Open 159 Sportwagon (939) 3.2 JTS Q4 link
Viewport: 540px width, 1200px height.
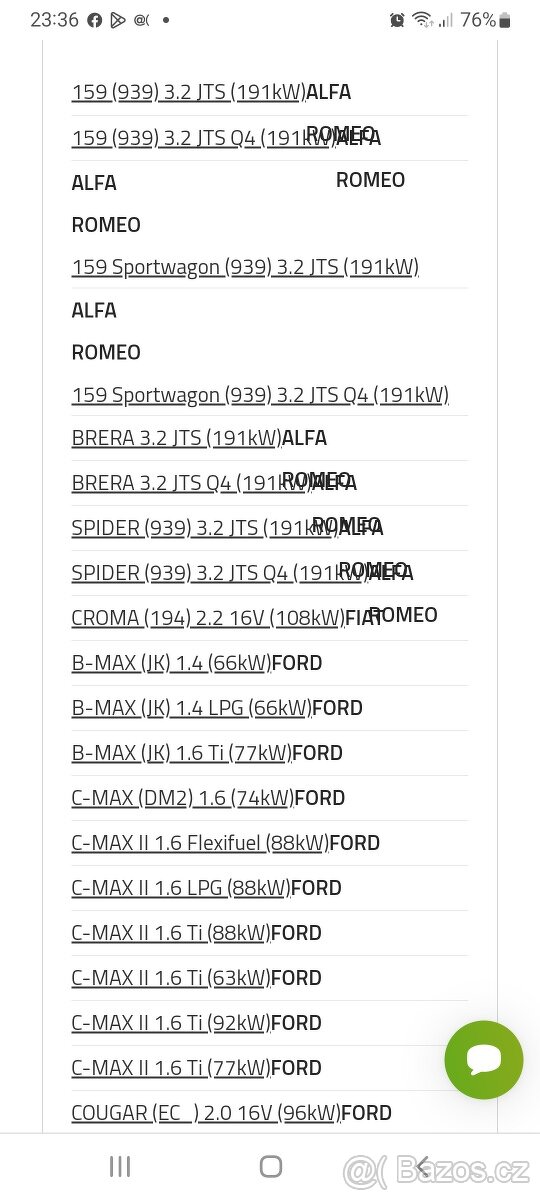pos(260,395)
